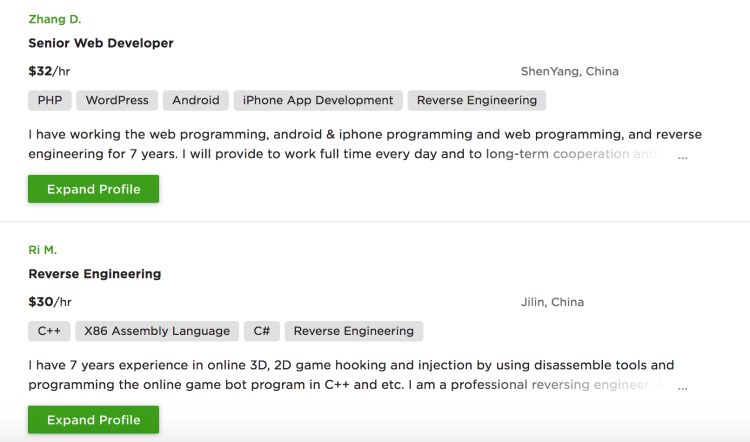Click the ellipsis ending Zhang D.'s description

click(683, 156)
